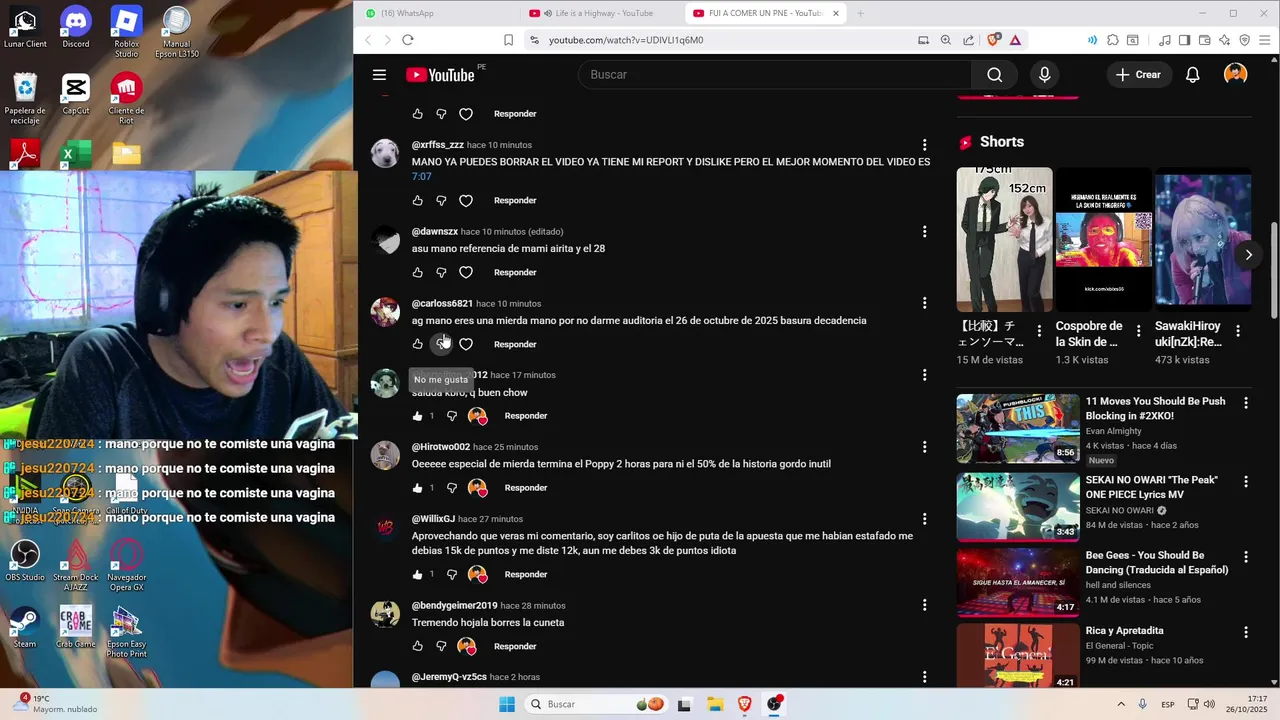1280x720 pixels.
Task: Select the Crab Game desktop icon
Action: (75, 627)
